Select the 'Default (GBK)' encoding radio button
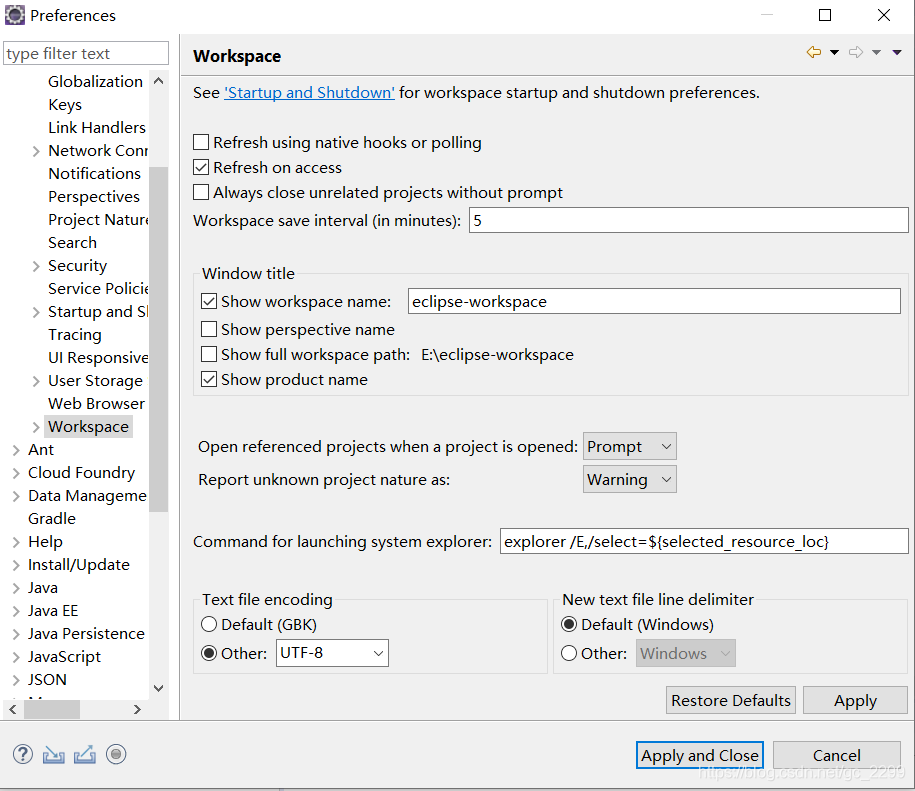 [x=209, y=623]
